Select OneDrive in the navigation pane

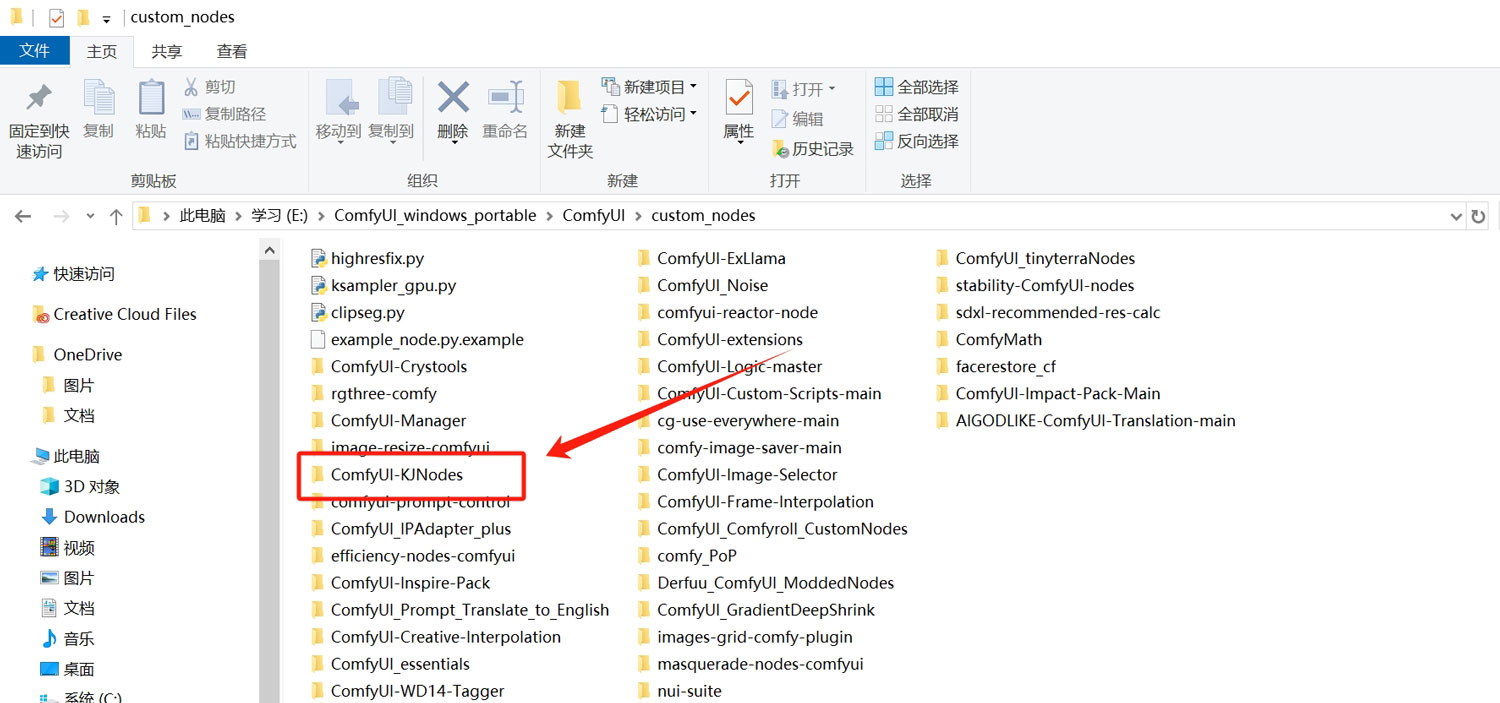click(77, 355)
